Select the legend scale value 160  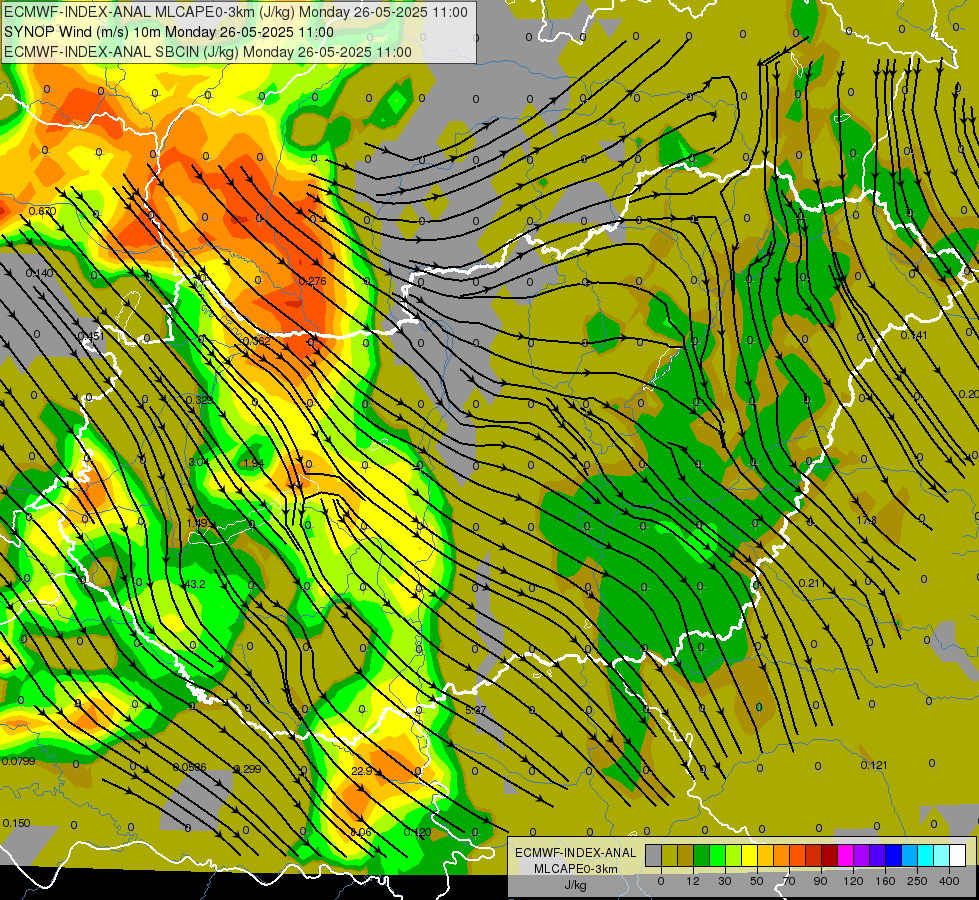click(x=885, y=881)
